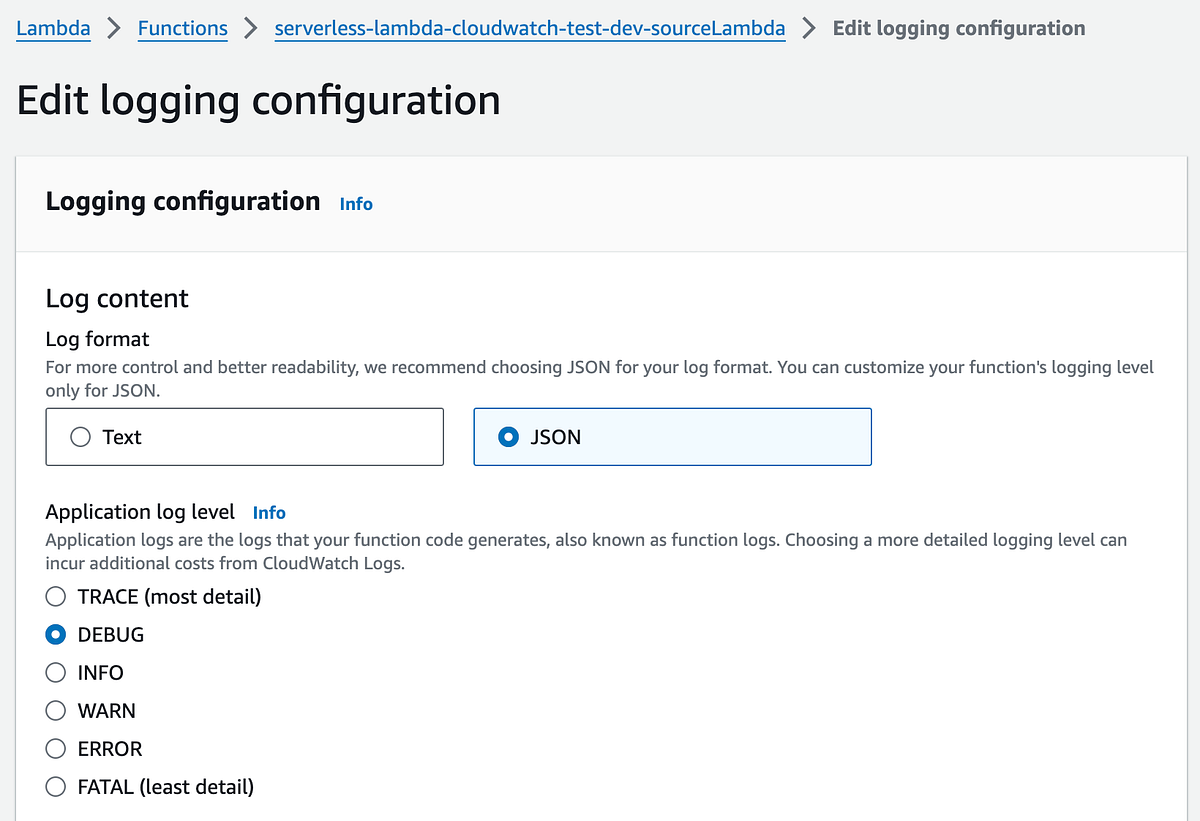This screenshot has width=1200, height=821.
Task: Open the serverless-lambda-cloudwatch-test-dev-sourceLambda function link
Action: (529, 28)
